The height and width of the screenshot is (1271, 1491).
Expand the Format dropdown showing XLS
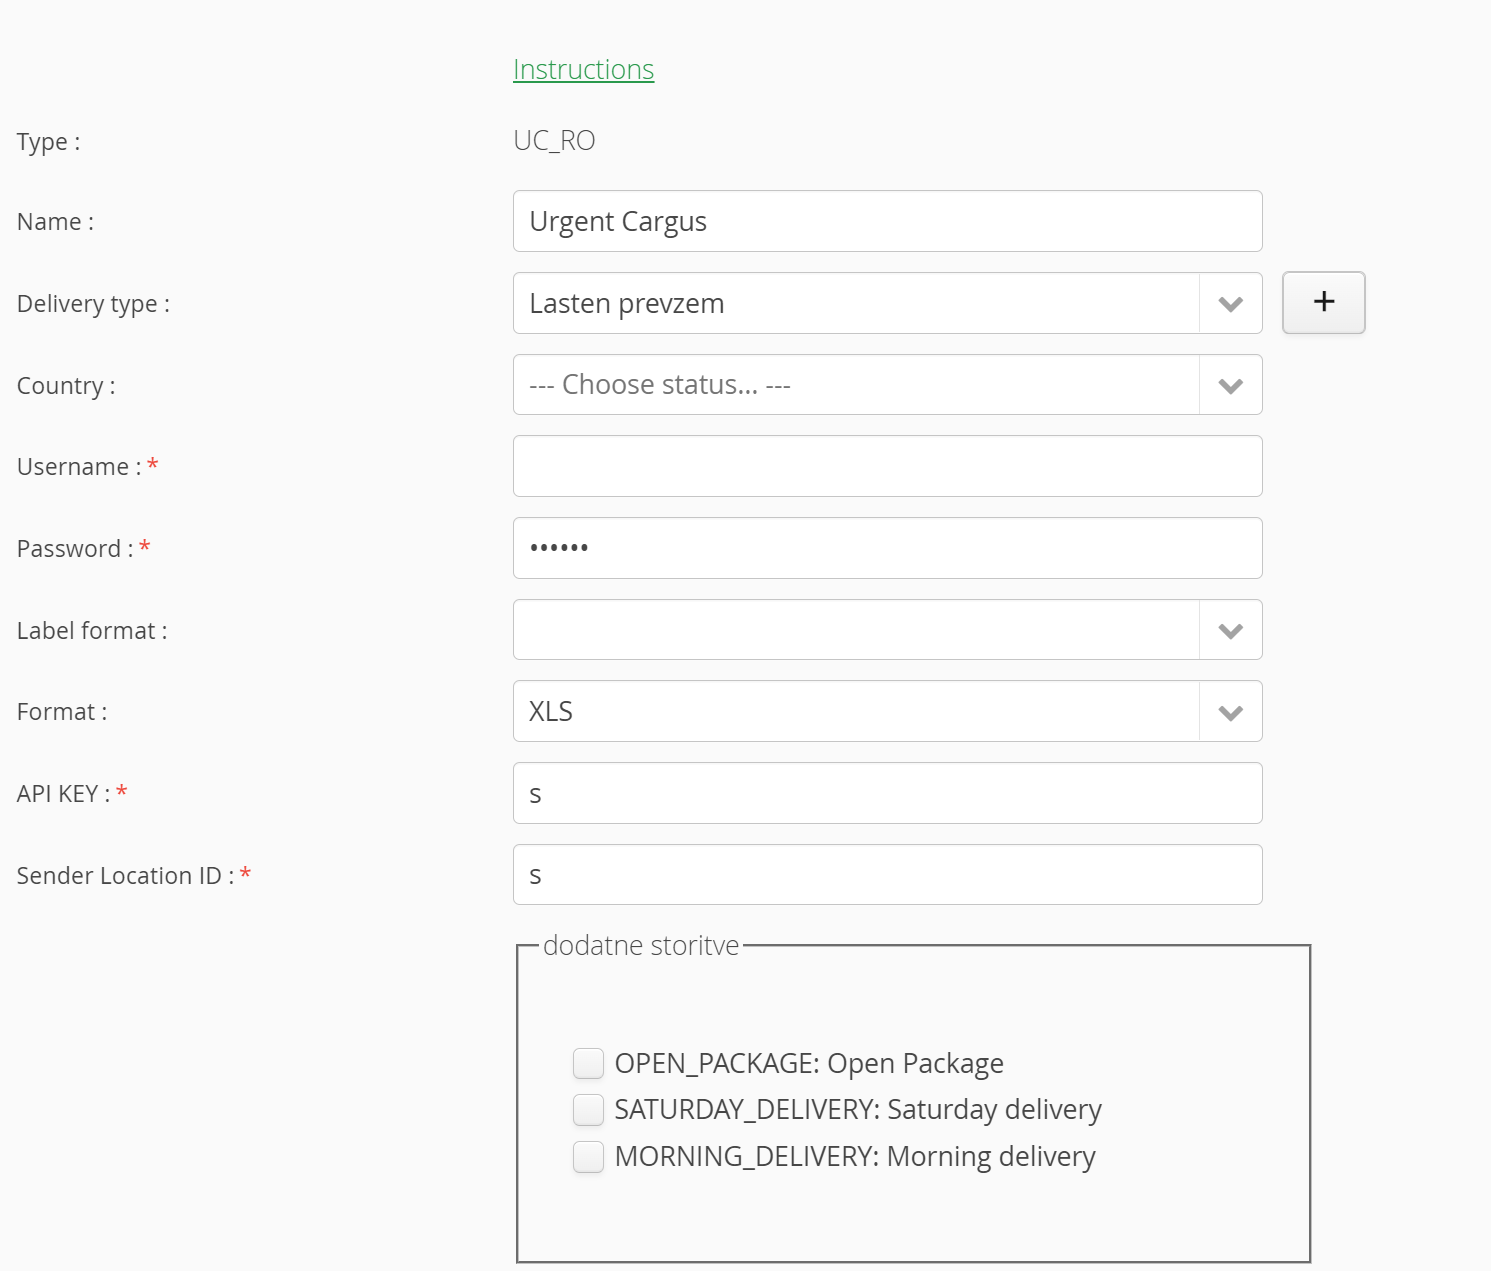(x=887, y=711)
